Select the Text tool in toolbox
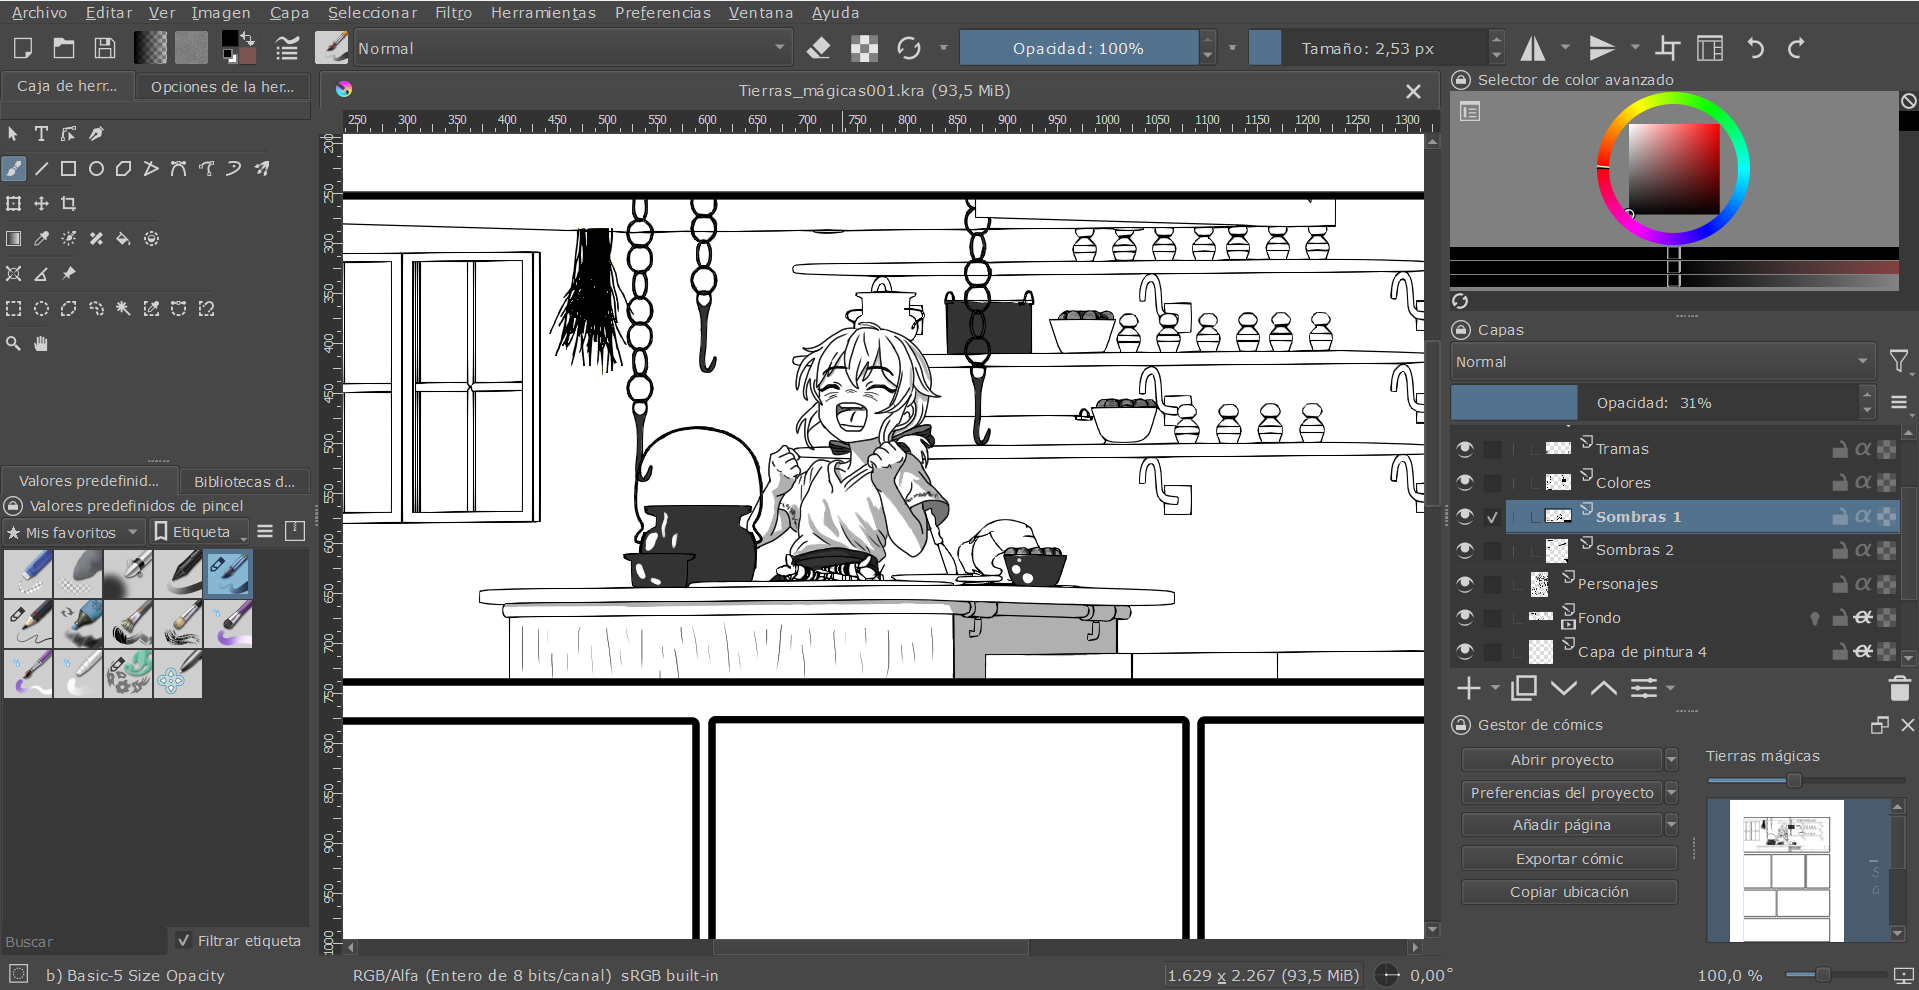Image resolution: width=1919 pixels, height=990 pixels. [41, 134]
